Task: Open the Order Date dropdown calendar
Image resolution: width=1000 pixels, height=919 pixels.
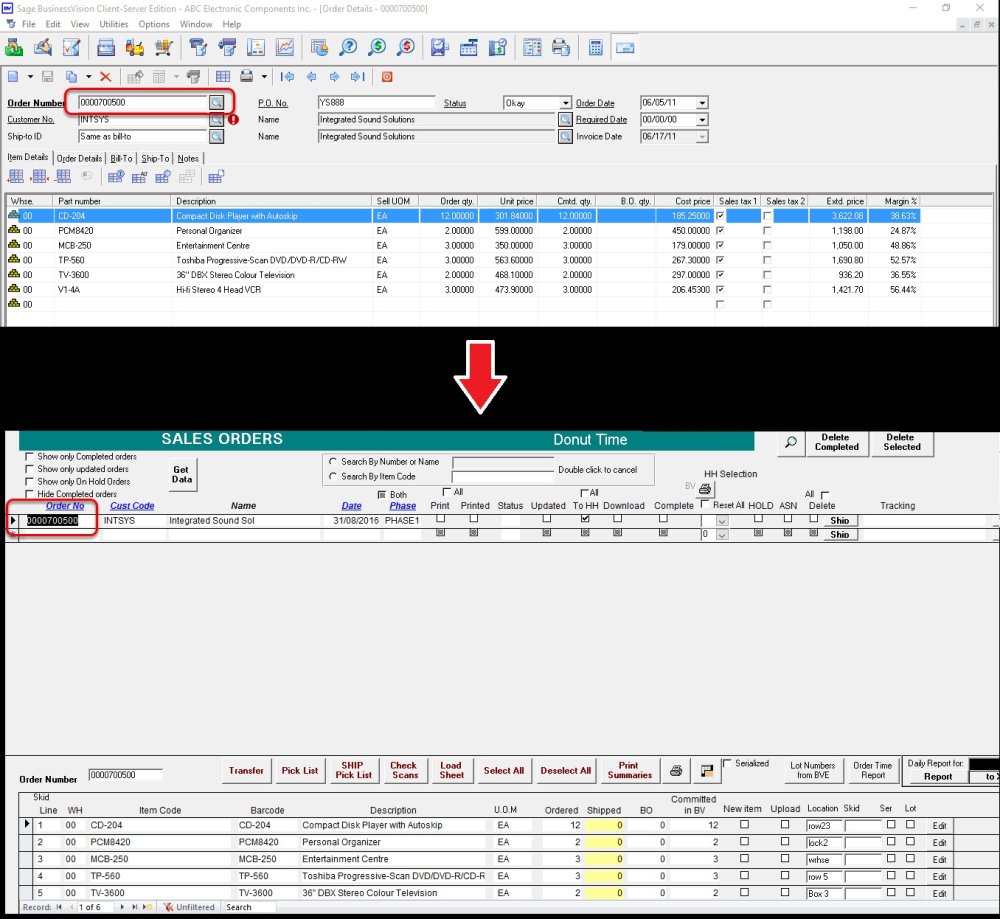Action: (702, 103)
